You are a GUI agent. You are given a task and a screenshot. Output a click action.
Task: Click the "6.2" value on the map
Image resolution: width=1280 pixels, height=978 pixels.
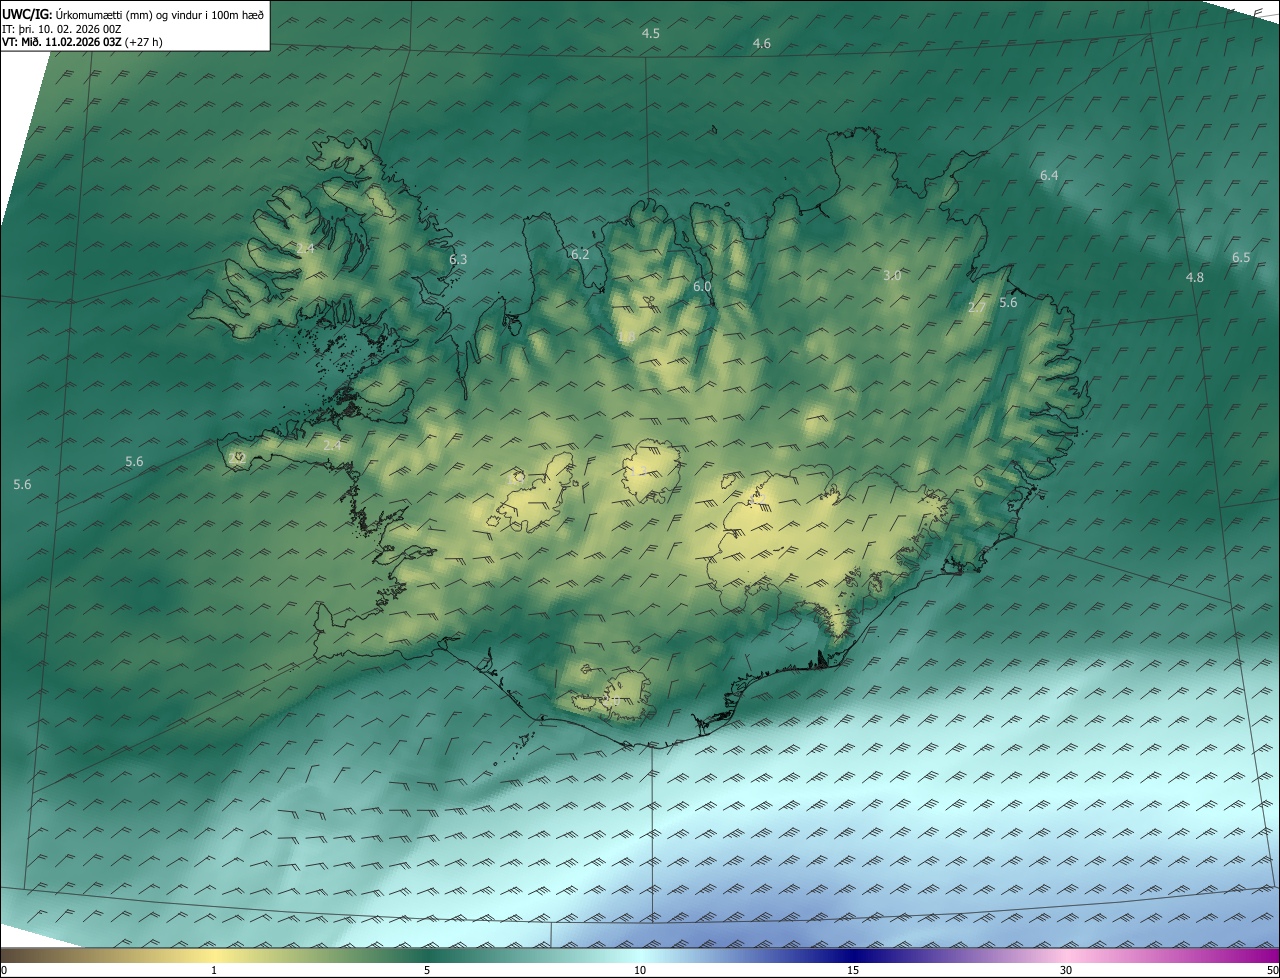[x=580, y=255]
